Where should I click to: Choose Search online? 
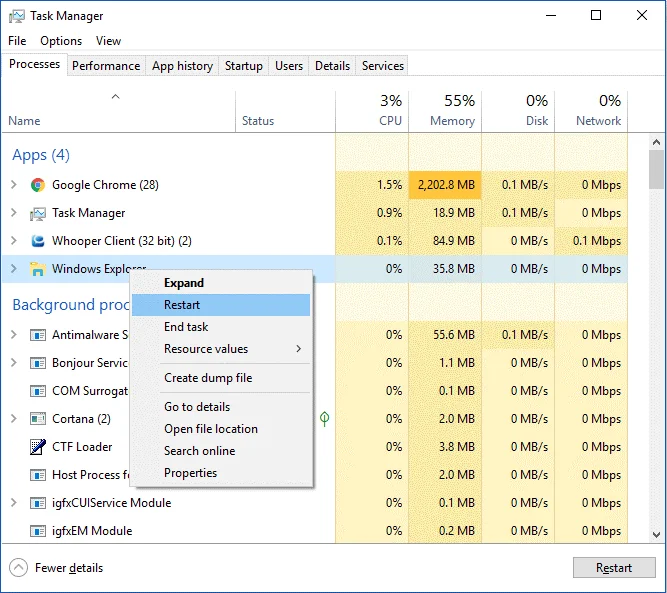[221, 451]
